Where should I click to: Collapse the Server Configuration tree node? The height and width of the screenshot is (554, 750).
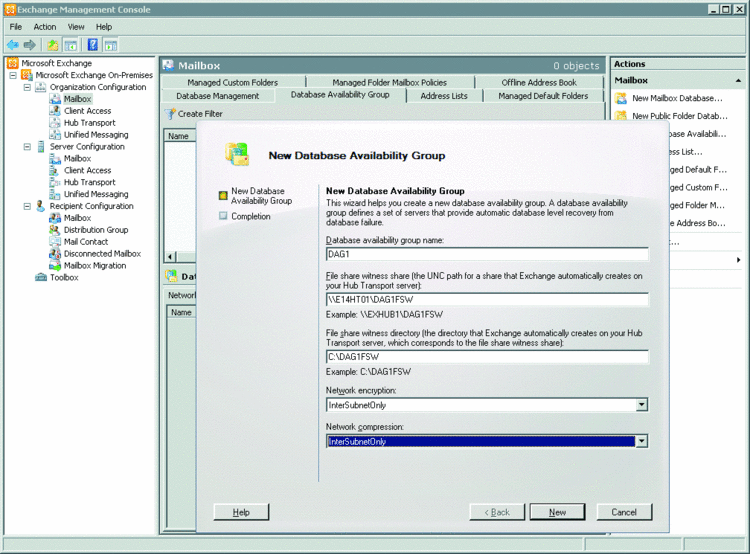click(27, 146)
